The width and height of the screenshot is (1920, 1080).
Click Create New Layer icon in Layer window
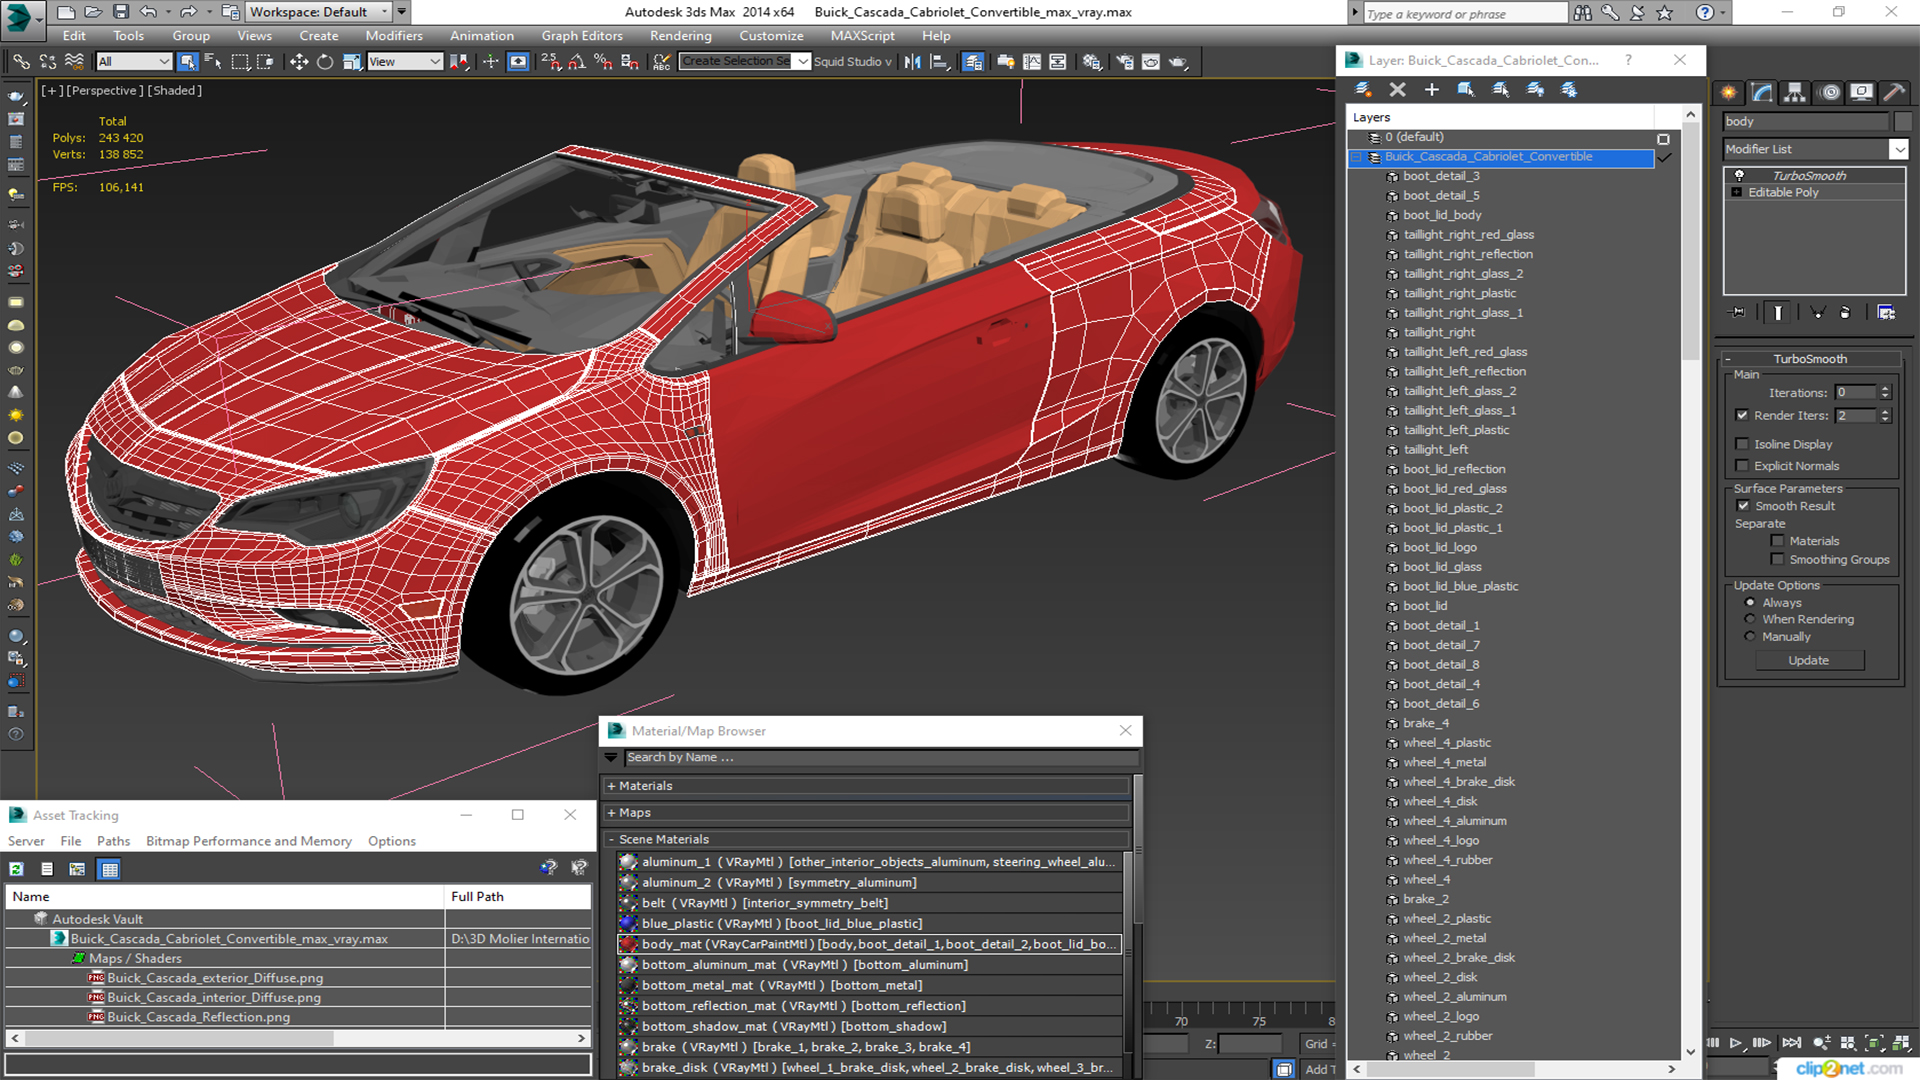1364,90
